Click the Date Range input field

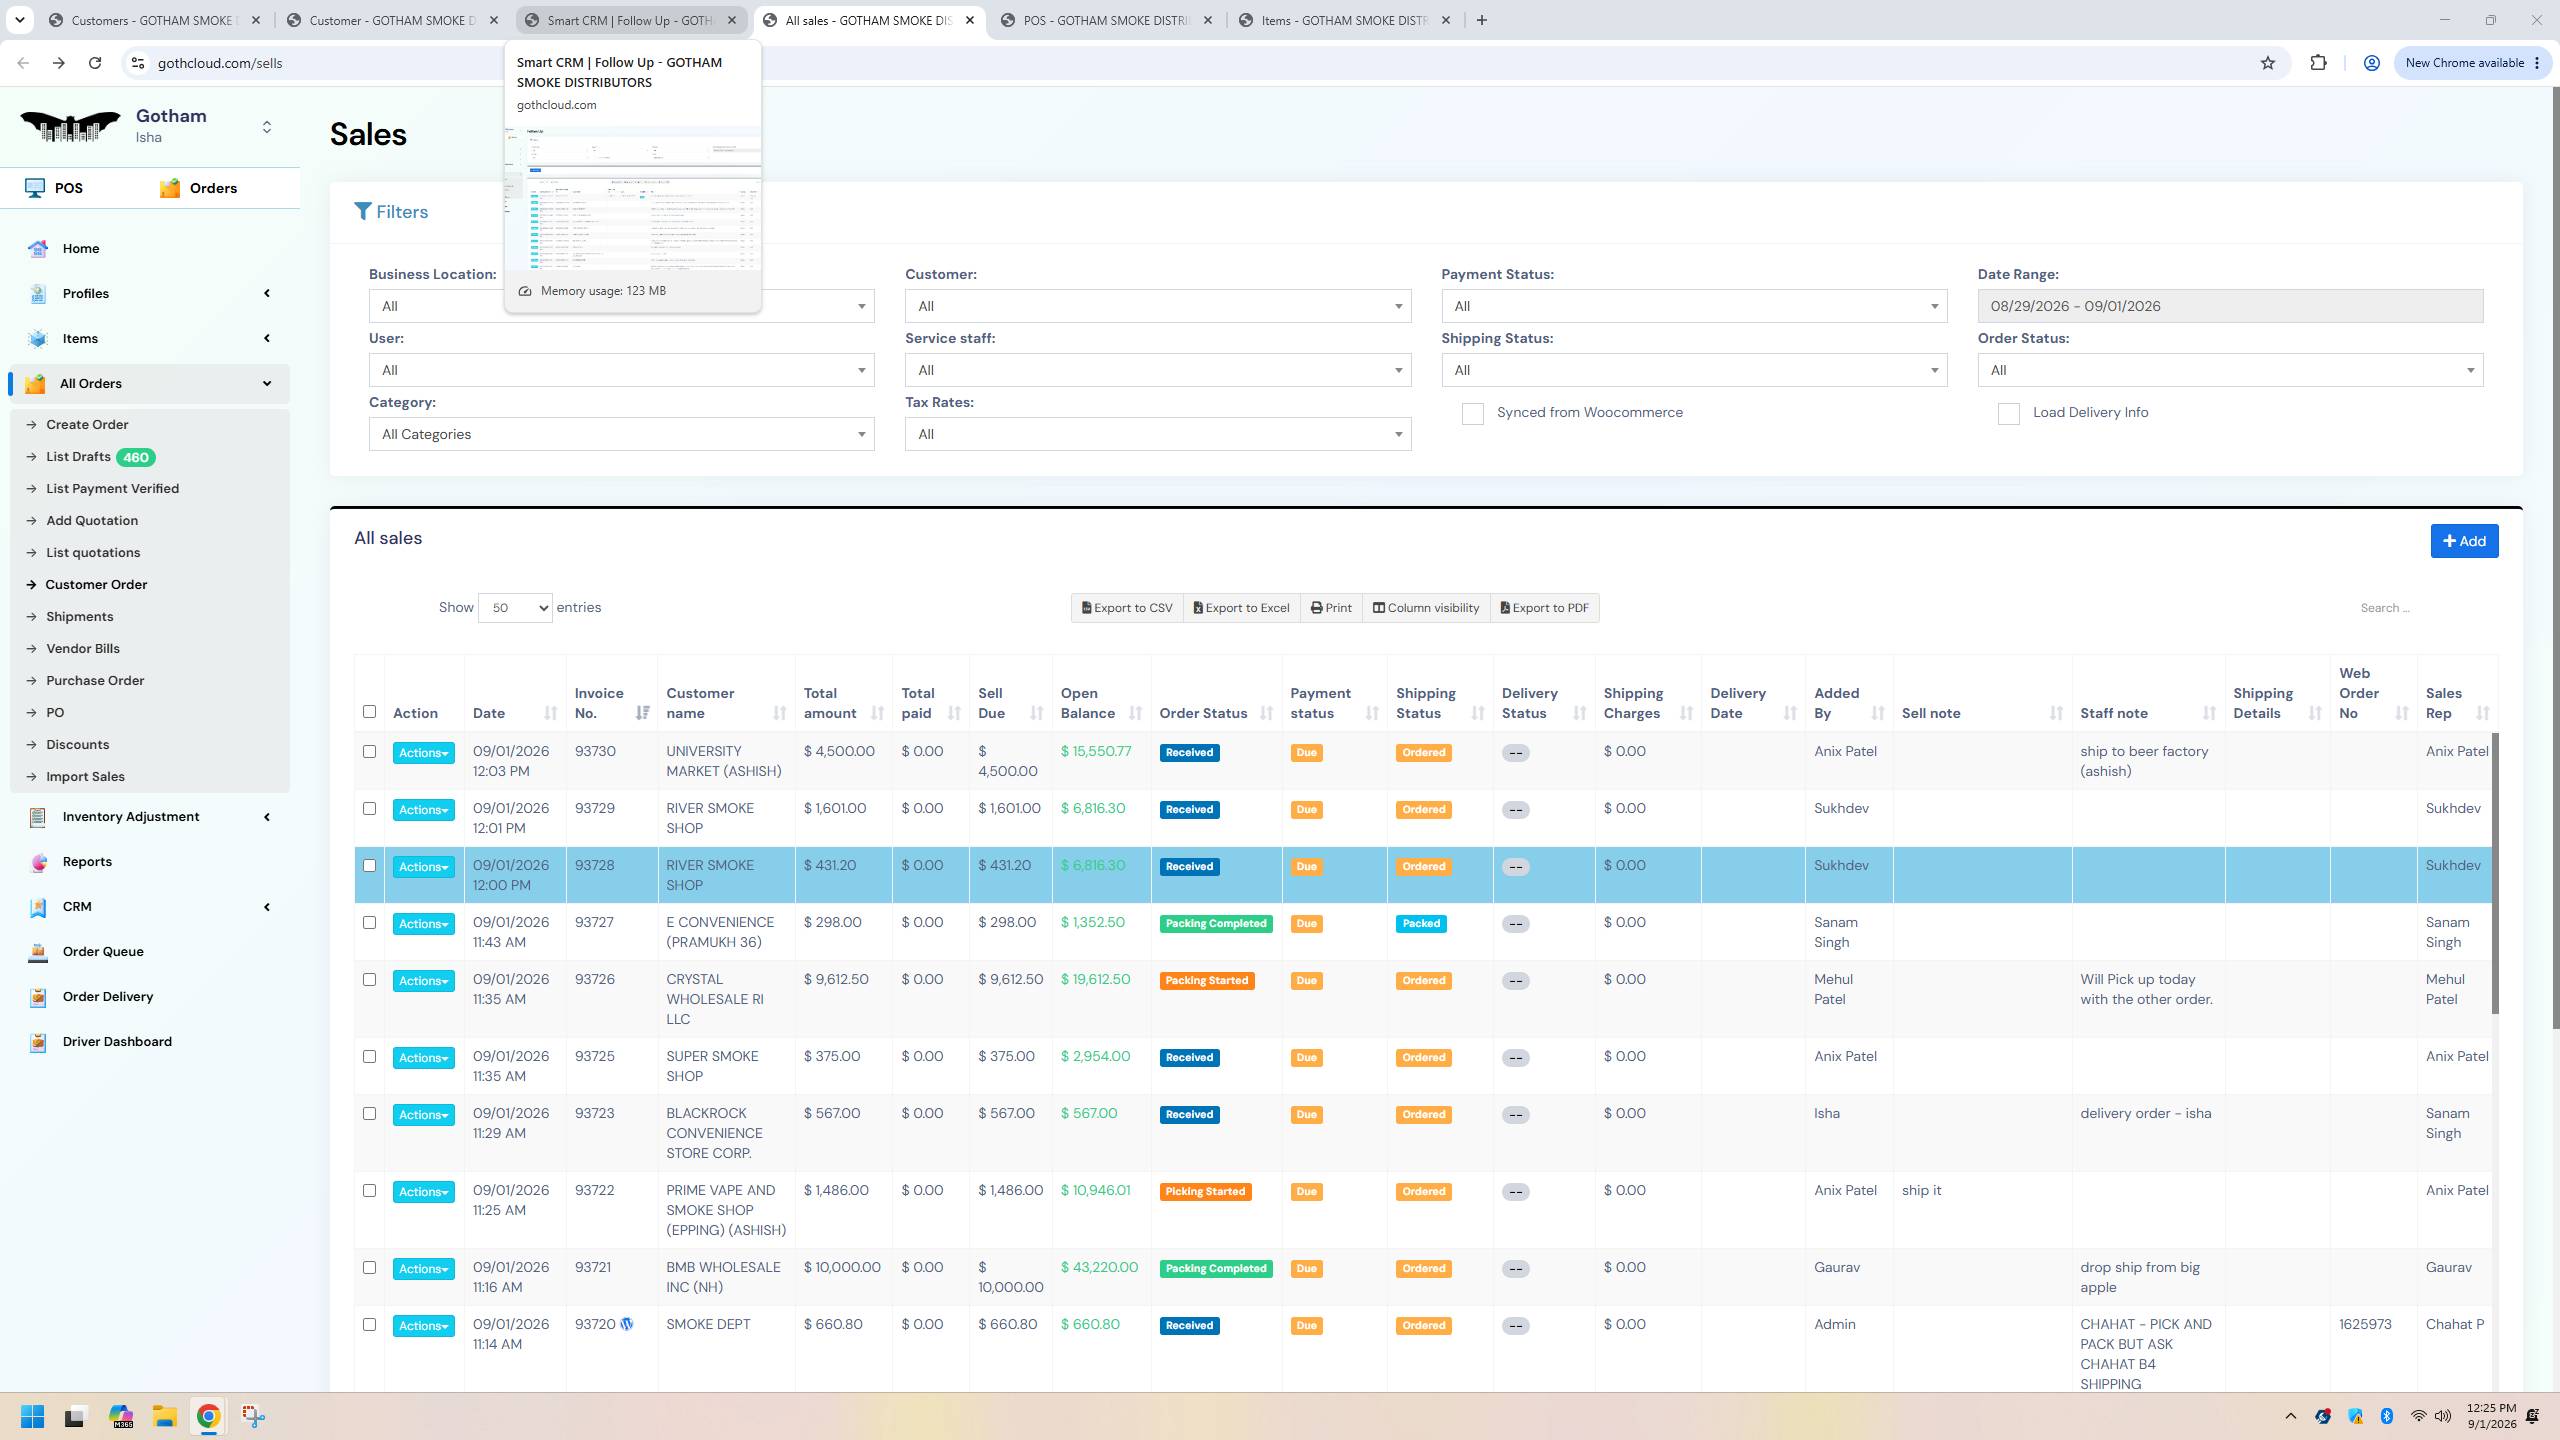point(2230,306)
